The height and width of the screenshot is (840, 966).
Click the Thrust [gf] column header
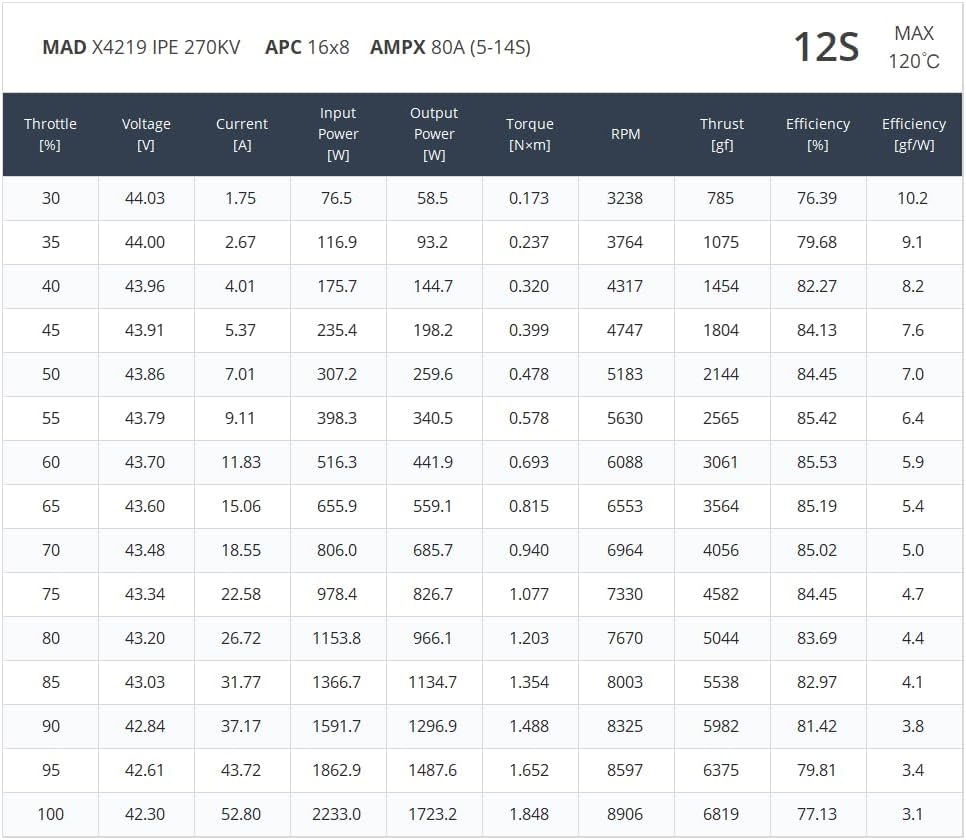coord(722,134)
